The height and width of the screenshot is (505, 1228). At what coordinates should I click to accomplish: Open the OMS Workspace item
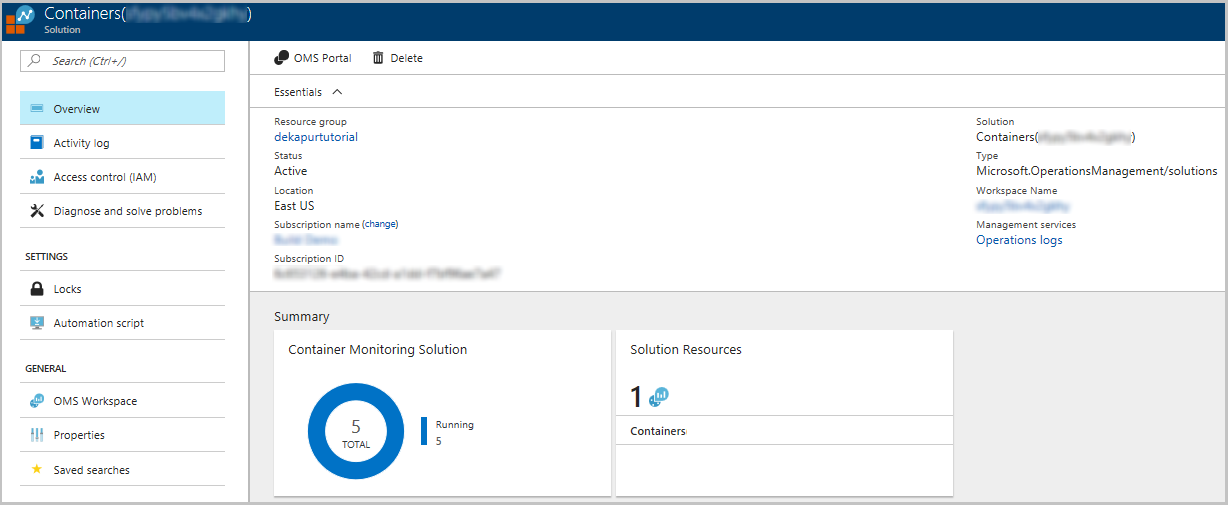(x=122, y=401)
